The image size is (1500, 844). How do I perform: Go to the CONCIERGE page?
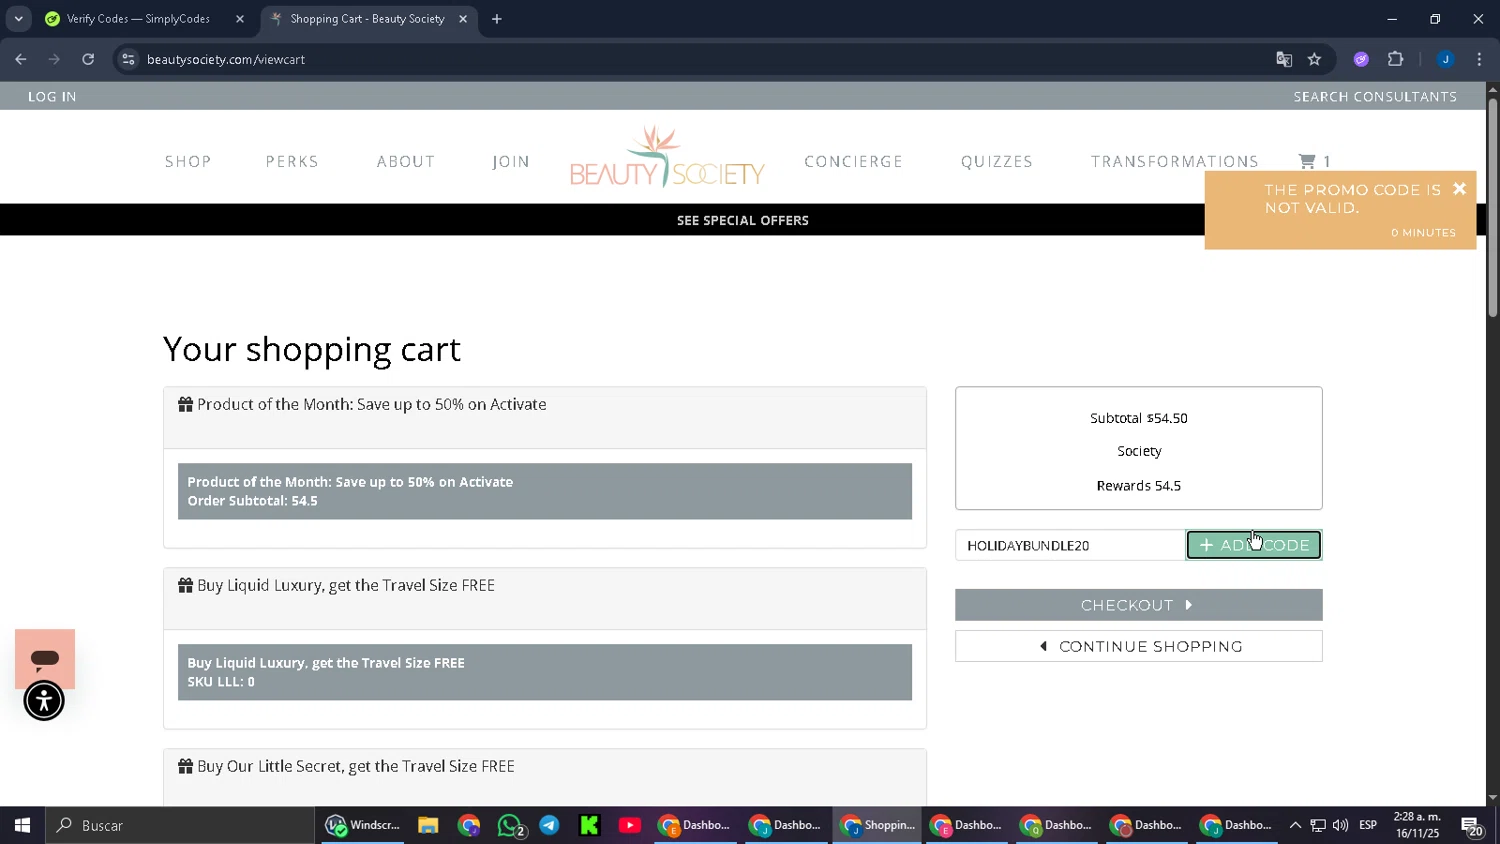tap(853, 161)
